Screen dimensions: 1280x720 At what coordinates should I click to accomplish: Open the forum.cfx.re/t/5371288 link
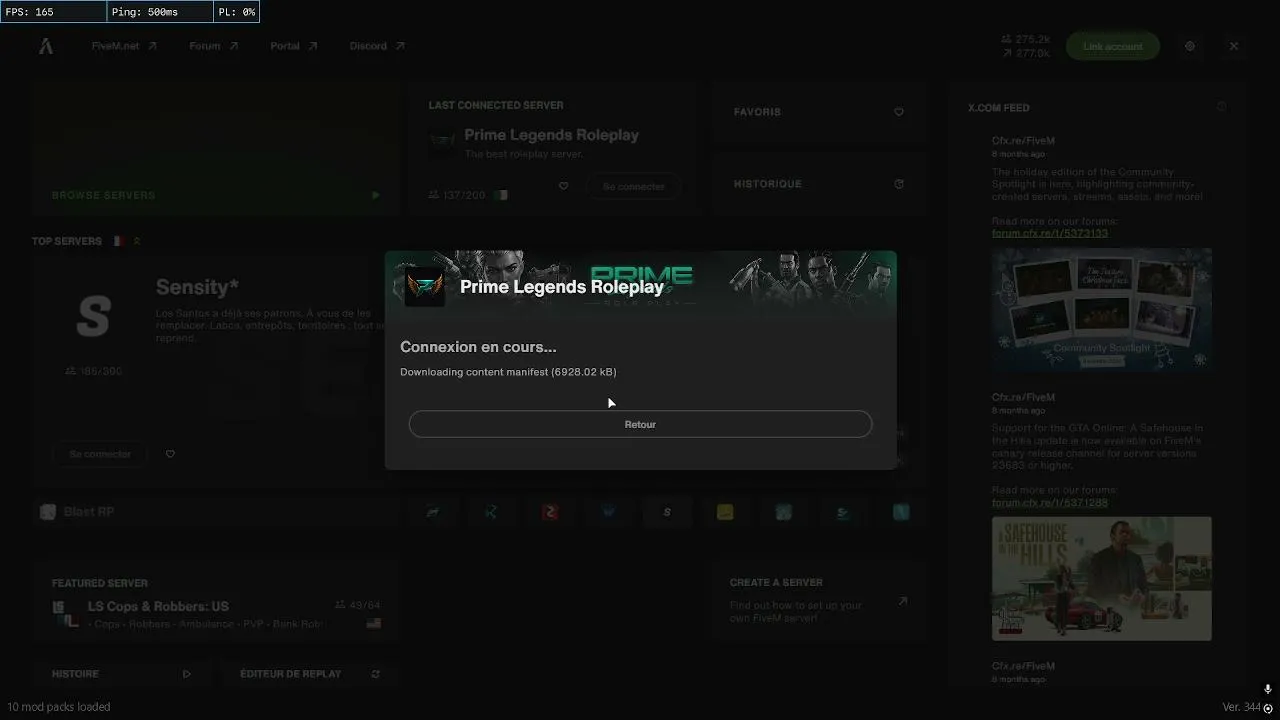coord(1049,502)
